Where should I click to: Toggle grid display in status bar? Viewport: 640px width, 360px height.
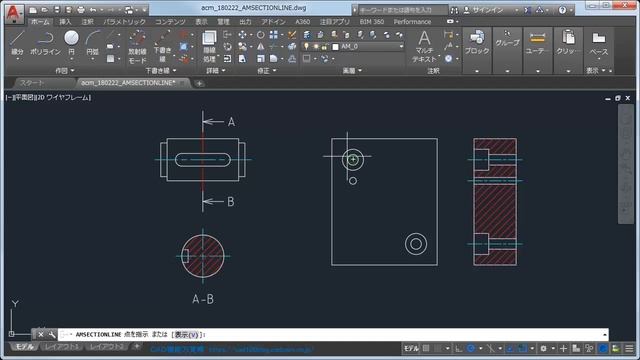426,349
